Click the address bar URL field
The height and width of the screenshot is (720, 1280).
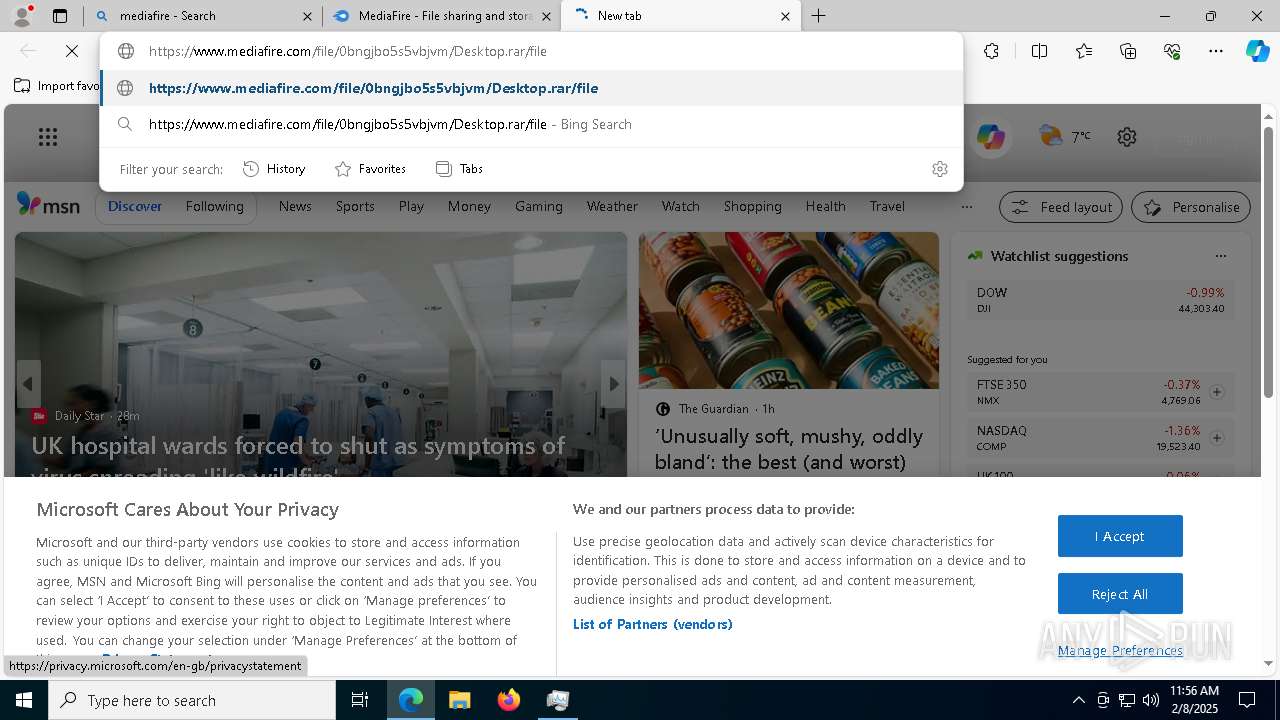click(x=531, y=51)
